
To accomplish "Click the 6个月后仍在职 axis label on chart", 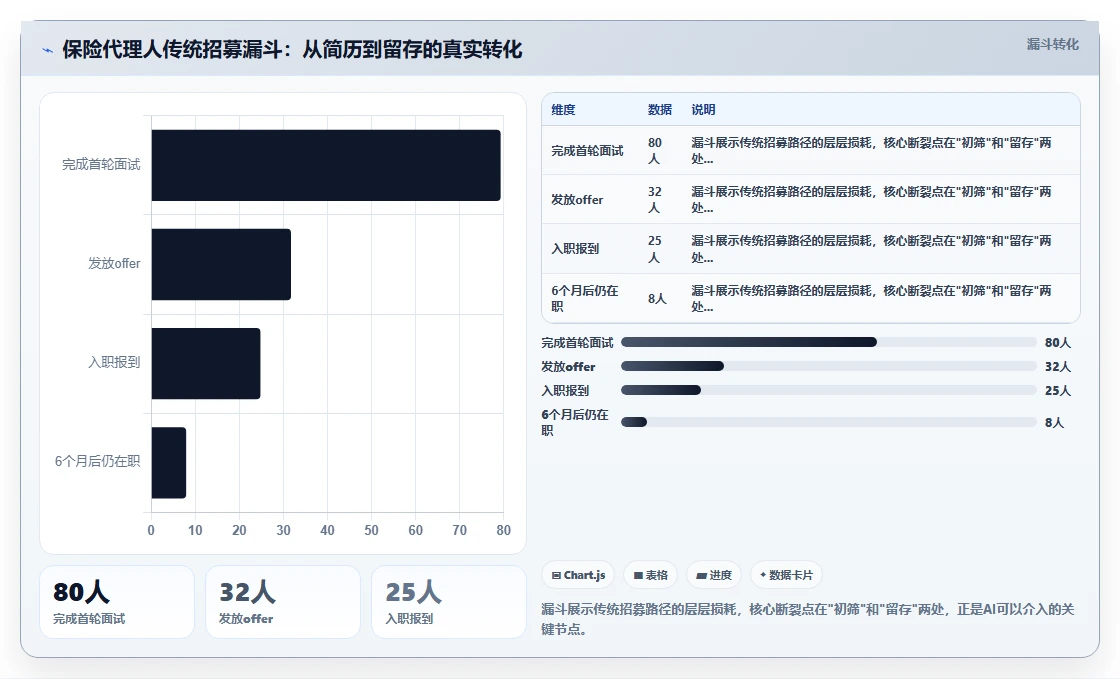I will tap(98, 462).
